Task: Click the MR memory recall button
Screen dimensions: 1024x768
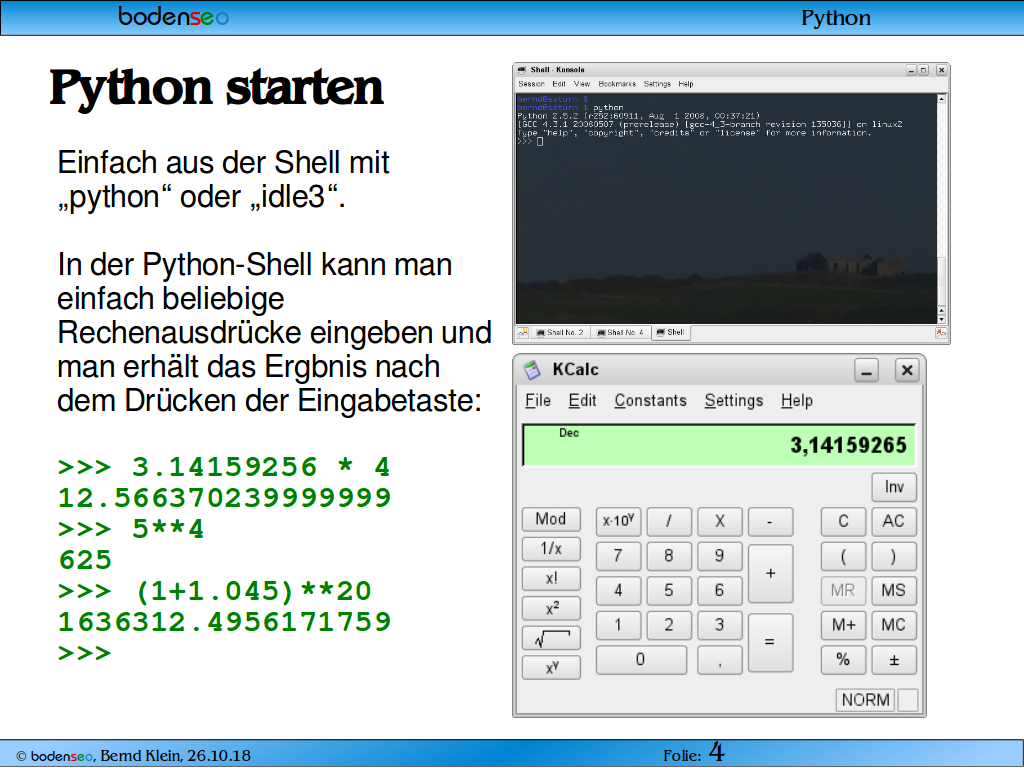Action: pos(843,590)
